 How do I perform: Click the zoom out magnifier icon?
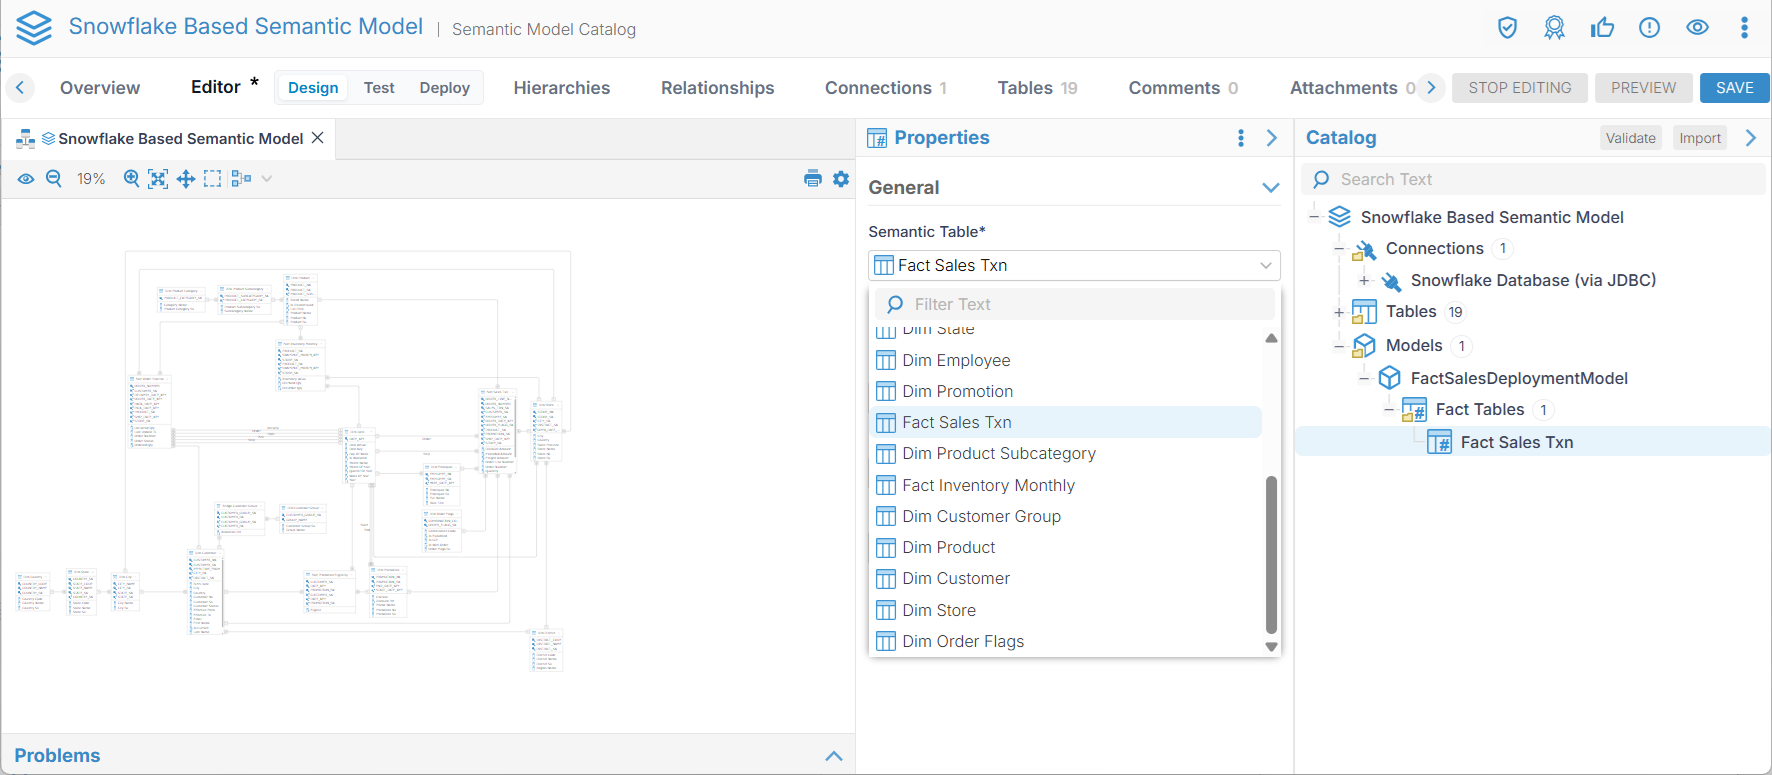(54, 179)
